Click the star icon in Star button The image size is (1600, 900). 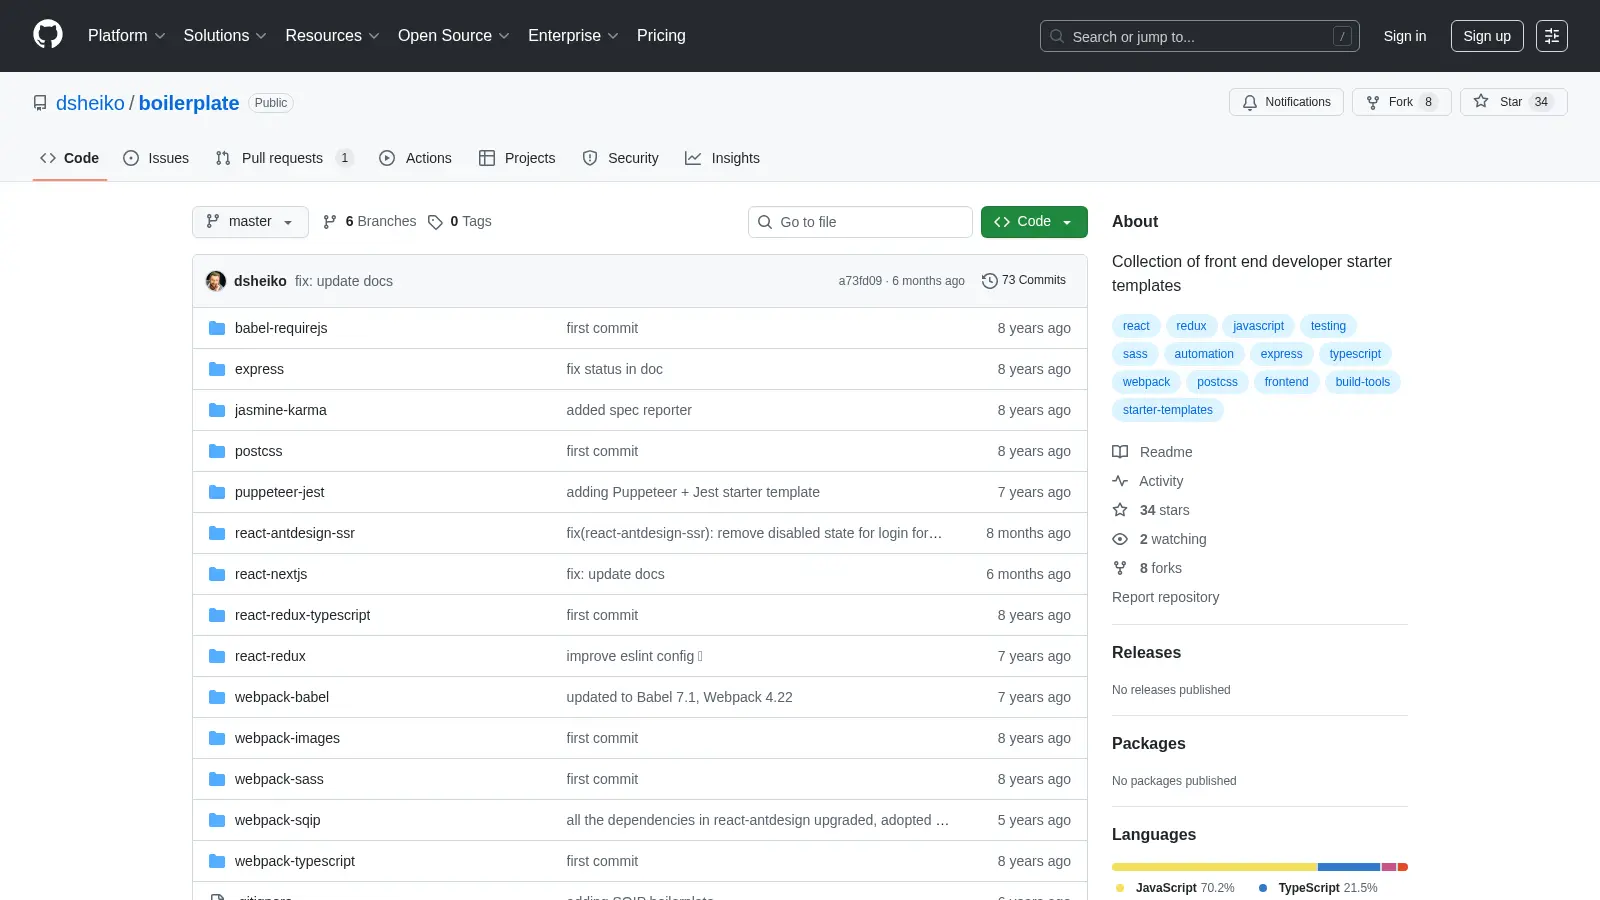pos(1481,102)
